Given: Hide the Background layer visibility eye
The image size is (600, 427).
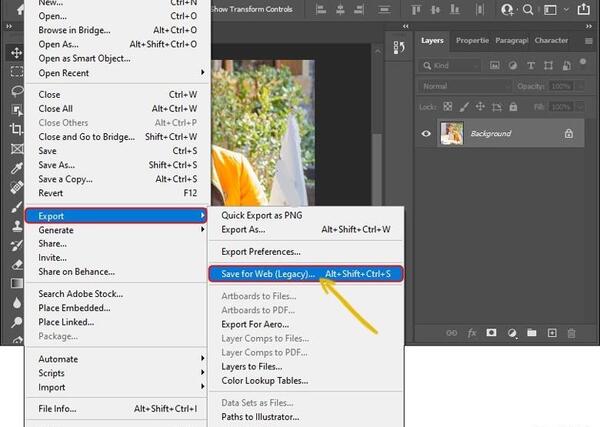Looking at the screenshot, I should (426, 134).
